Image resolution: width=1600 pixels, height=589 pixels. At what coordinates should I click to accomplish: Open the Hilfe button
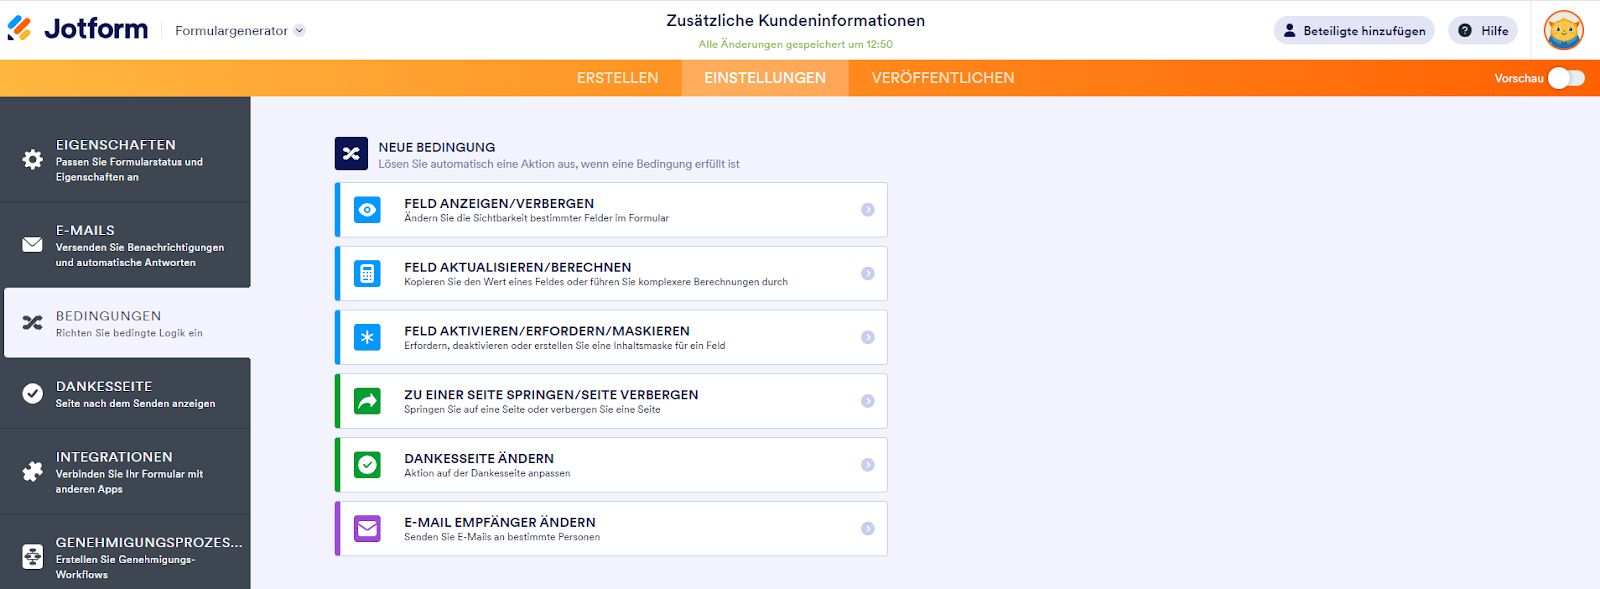[x=1483, y=31]
